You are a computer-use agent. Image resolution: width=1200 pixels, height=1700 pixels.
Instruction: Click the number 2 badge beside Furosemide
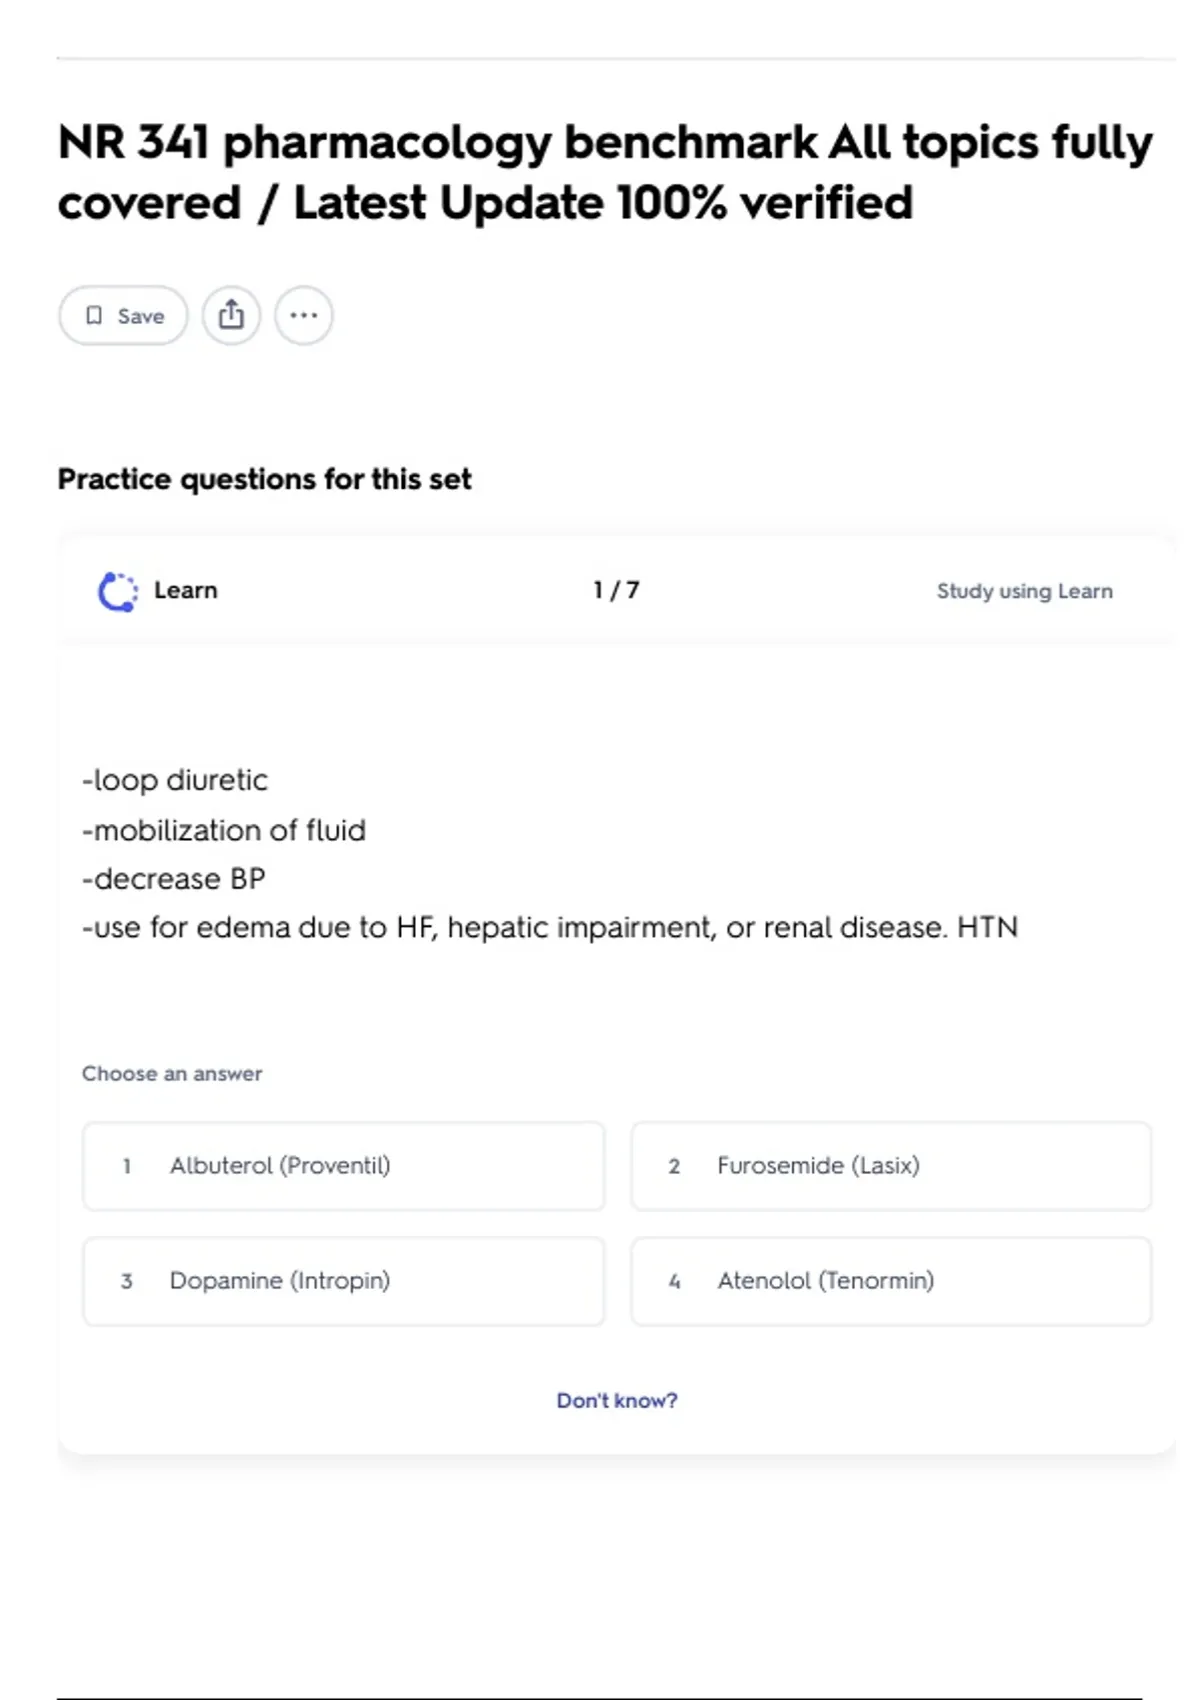pos(674,1166)
